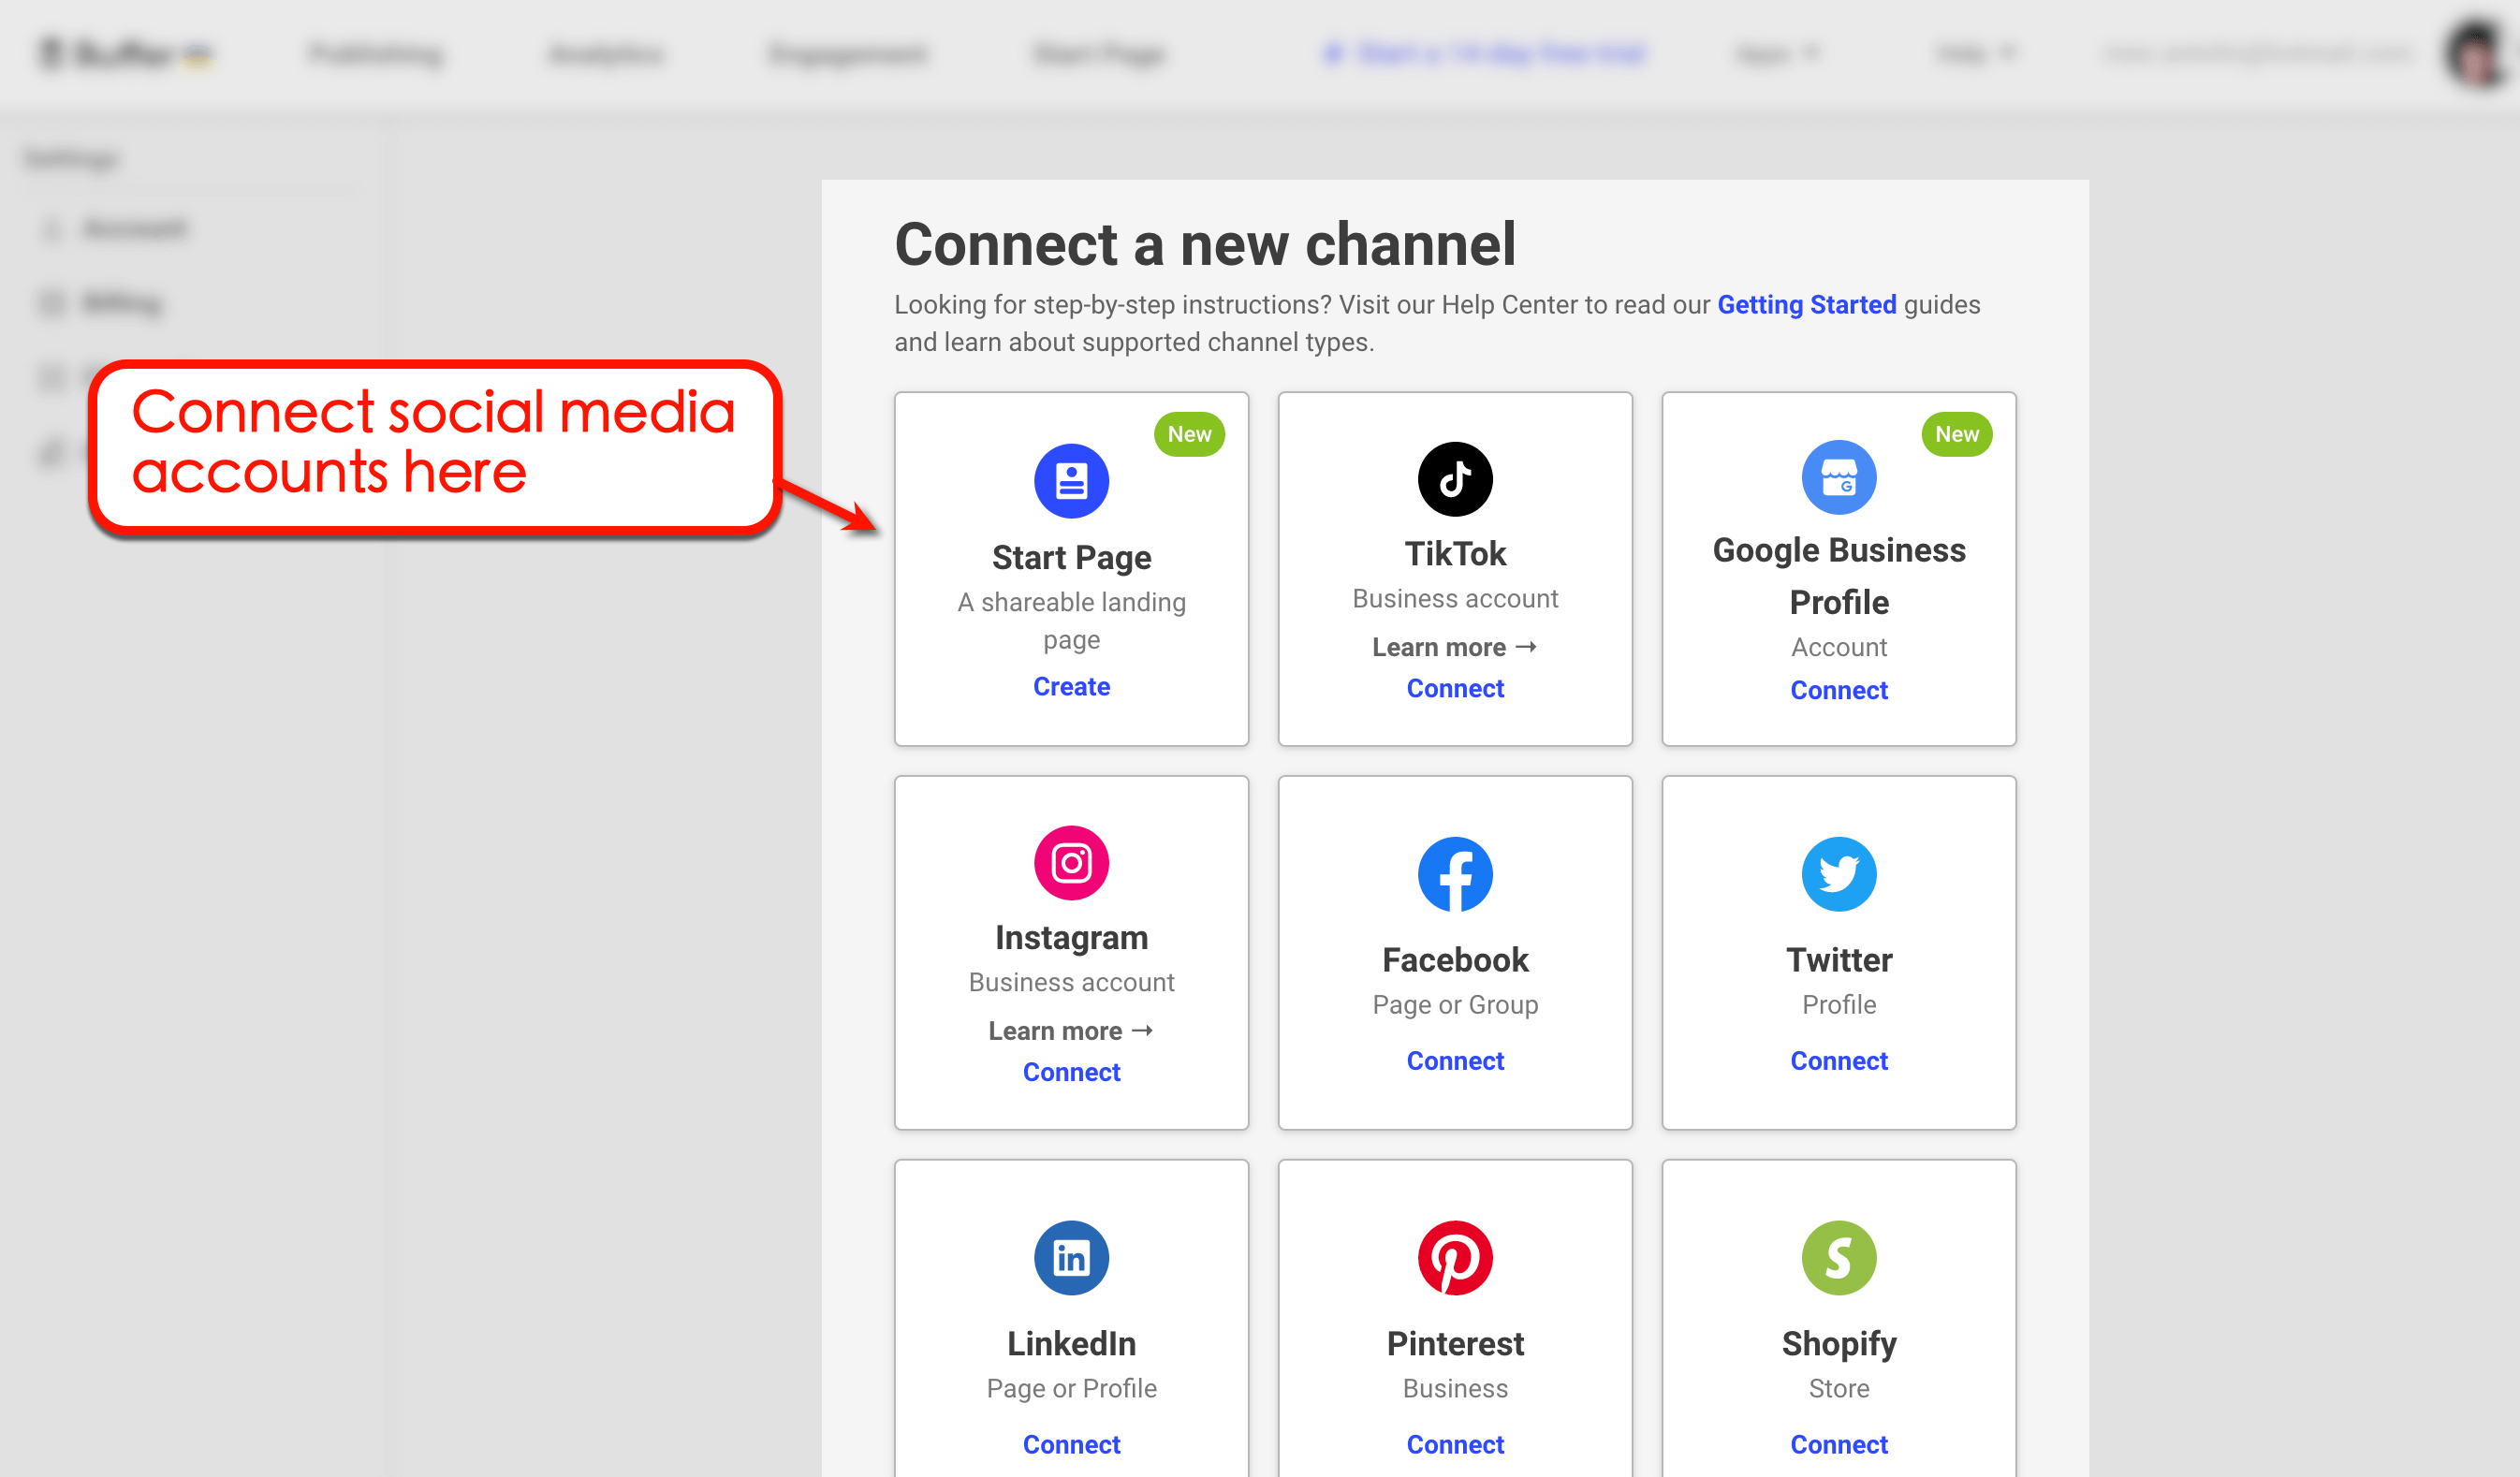Select the Twitter bird icon
Screen dimensions: 2520x1477
(1839, 874)
